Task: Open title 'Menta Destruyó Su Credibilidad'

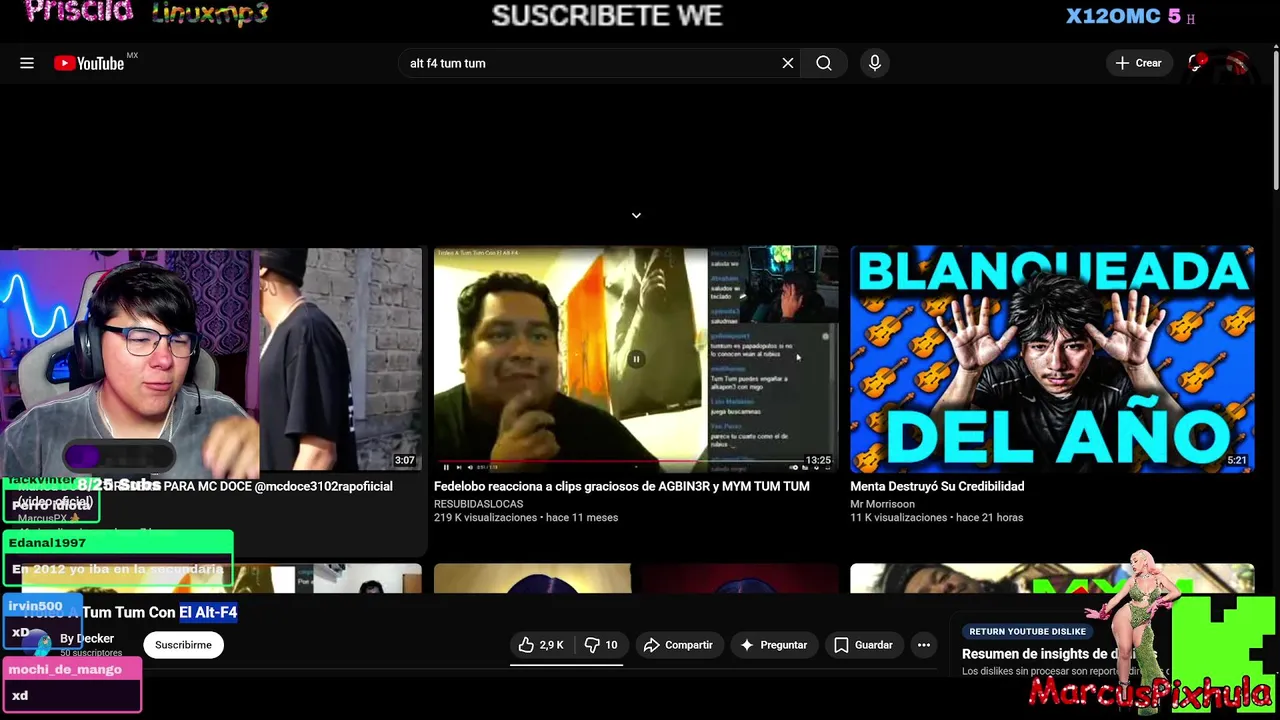Action: (937, 486)
